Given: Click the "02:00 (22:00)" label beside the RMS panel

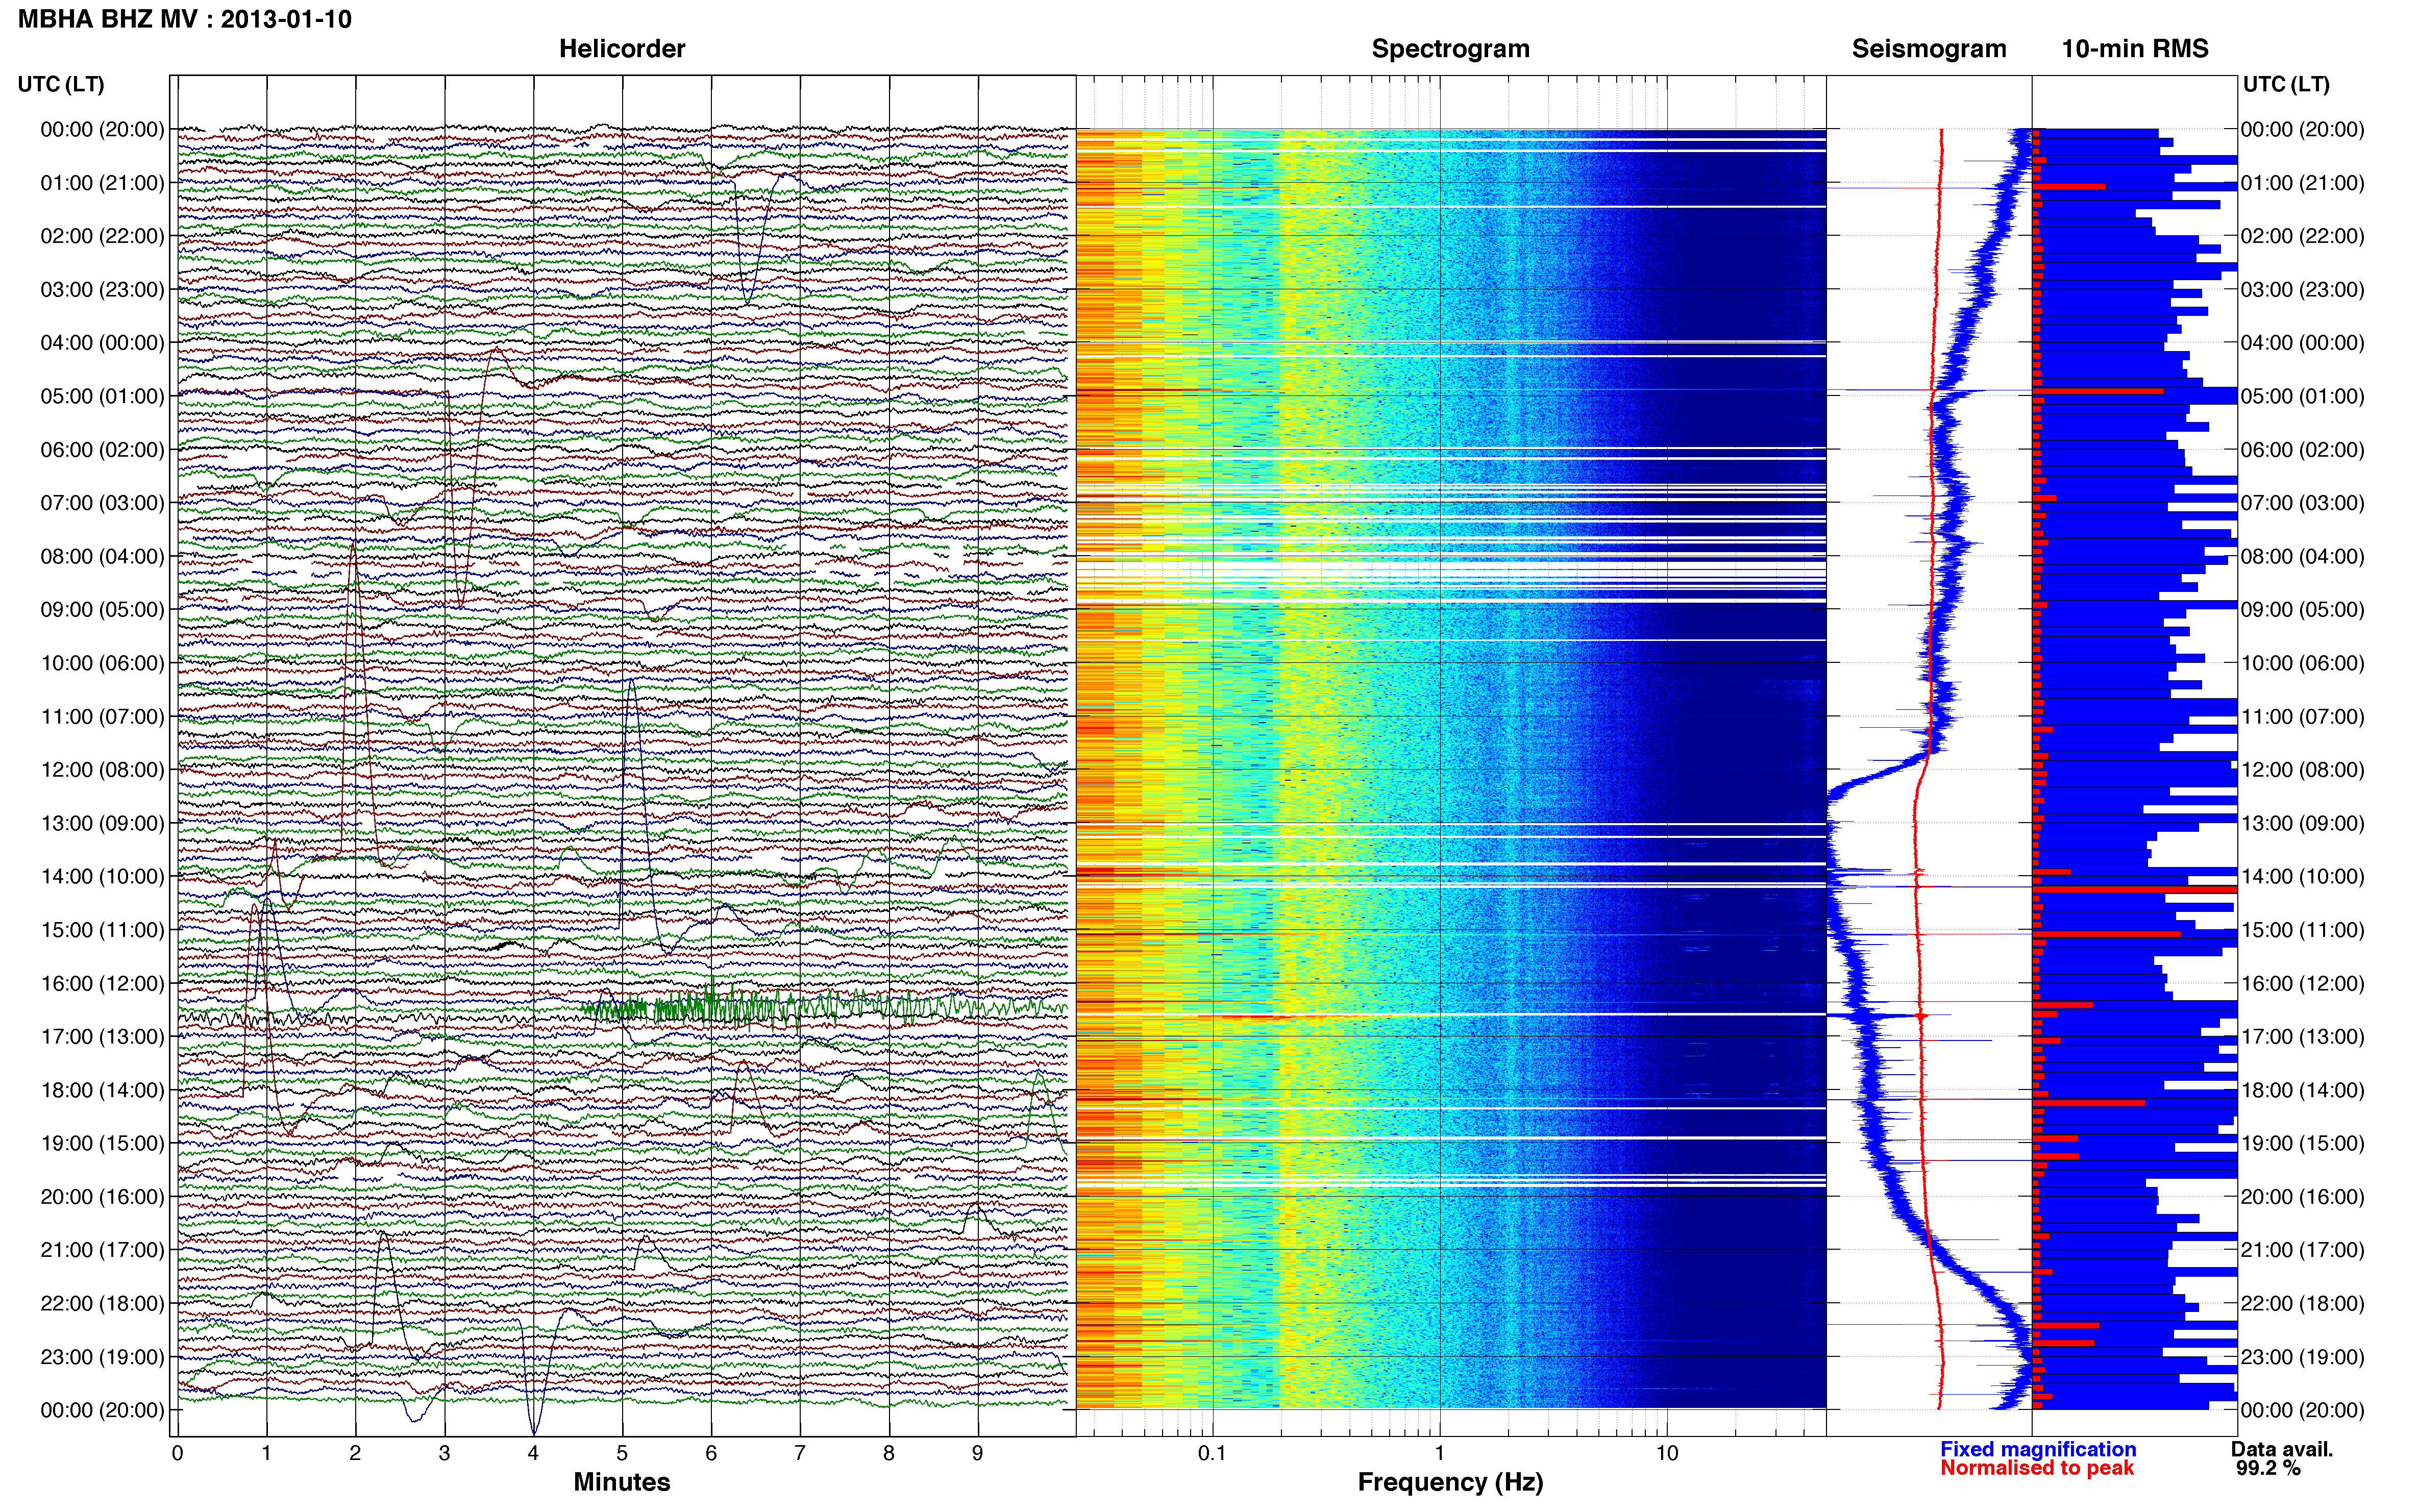Looking at the screenshot, I should click(x=2303, y=236).
